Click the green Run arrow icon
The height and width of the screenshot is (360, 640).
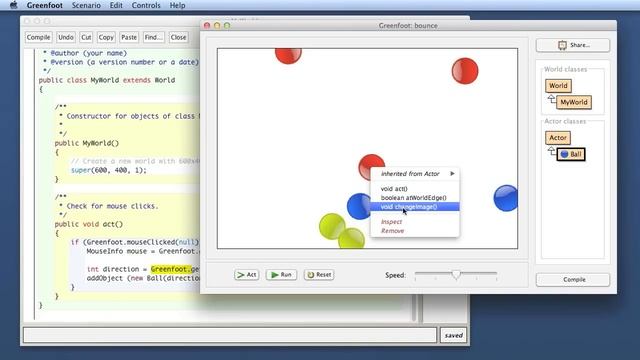pos(275,275)
